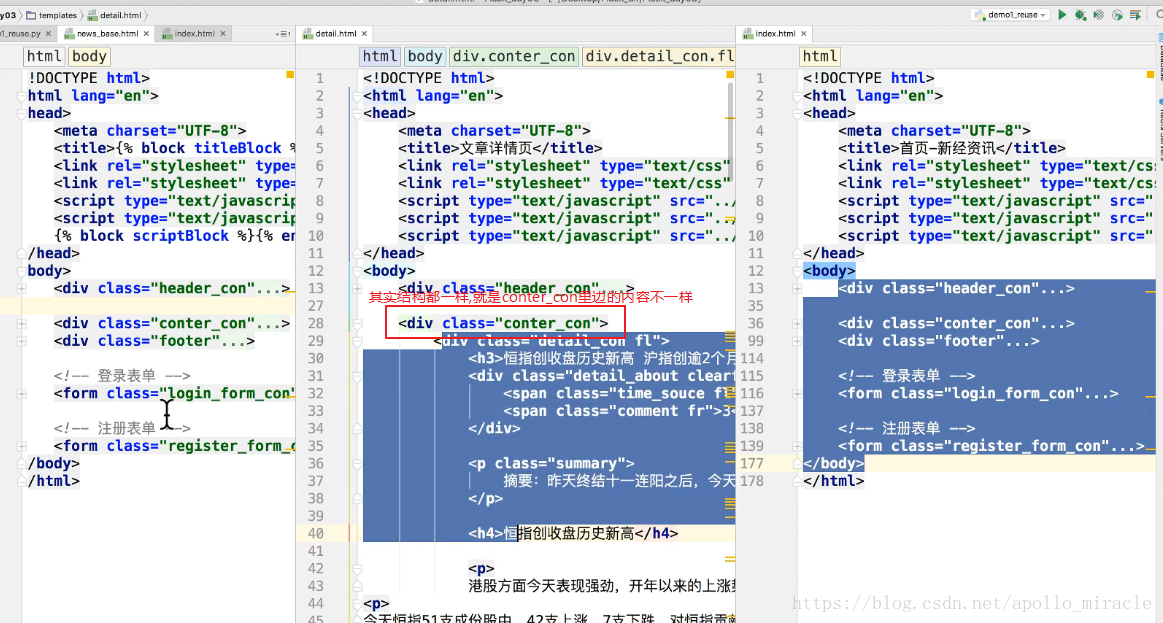Expand header_con fold on line 13 in right pane
The height and width of the screenshot is (623, 1163).
click(797, 289)
